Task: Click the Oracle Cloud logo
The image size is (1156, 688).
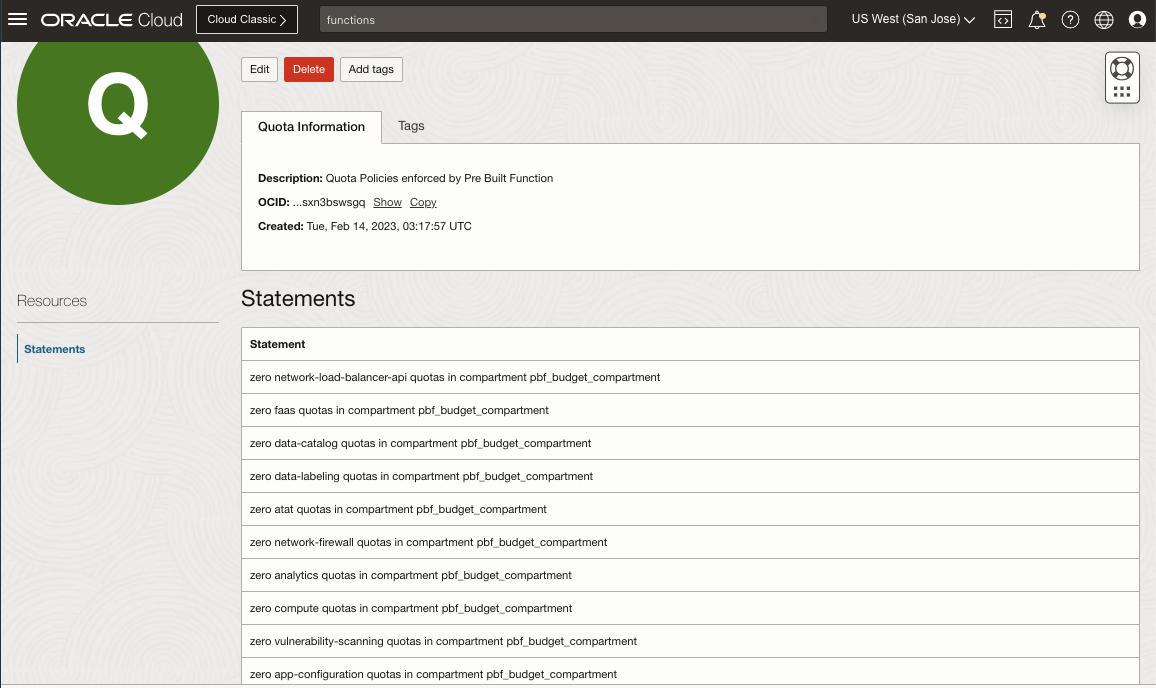Action: coord(113,18)
